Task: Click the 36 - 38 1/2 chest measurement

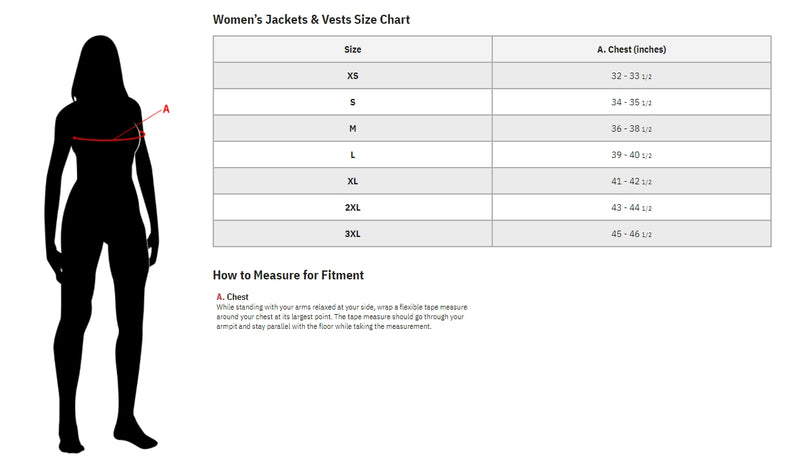Action: pyautogui.click(x=631, y=128)
